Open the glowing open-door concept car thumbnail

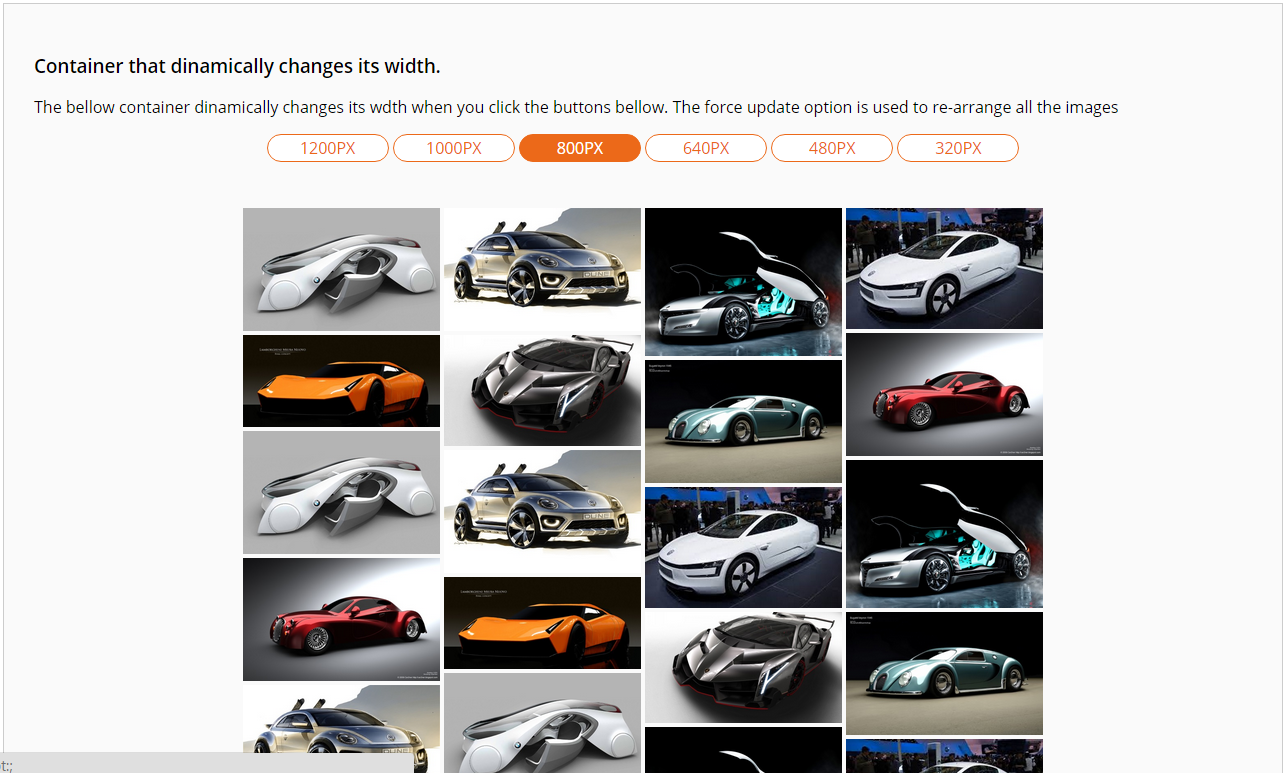click(743, 282)
